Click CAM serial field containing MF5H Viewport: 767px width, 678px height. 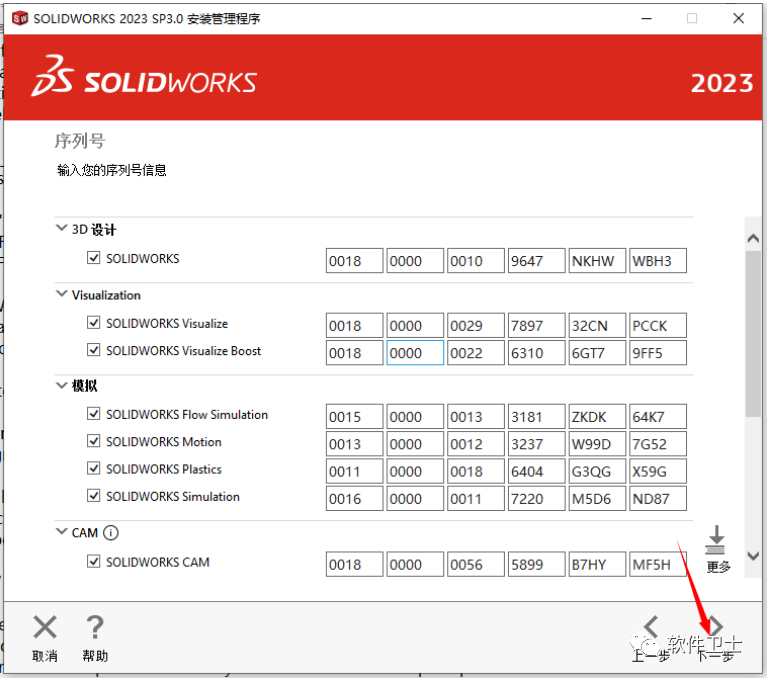(x=658, y=564)
